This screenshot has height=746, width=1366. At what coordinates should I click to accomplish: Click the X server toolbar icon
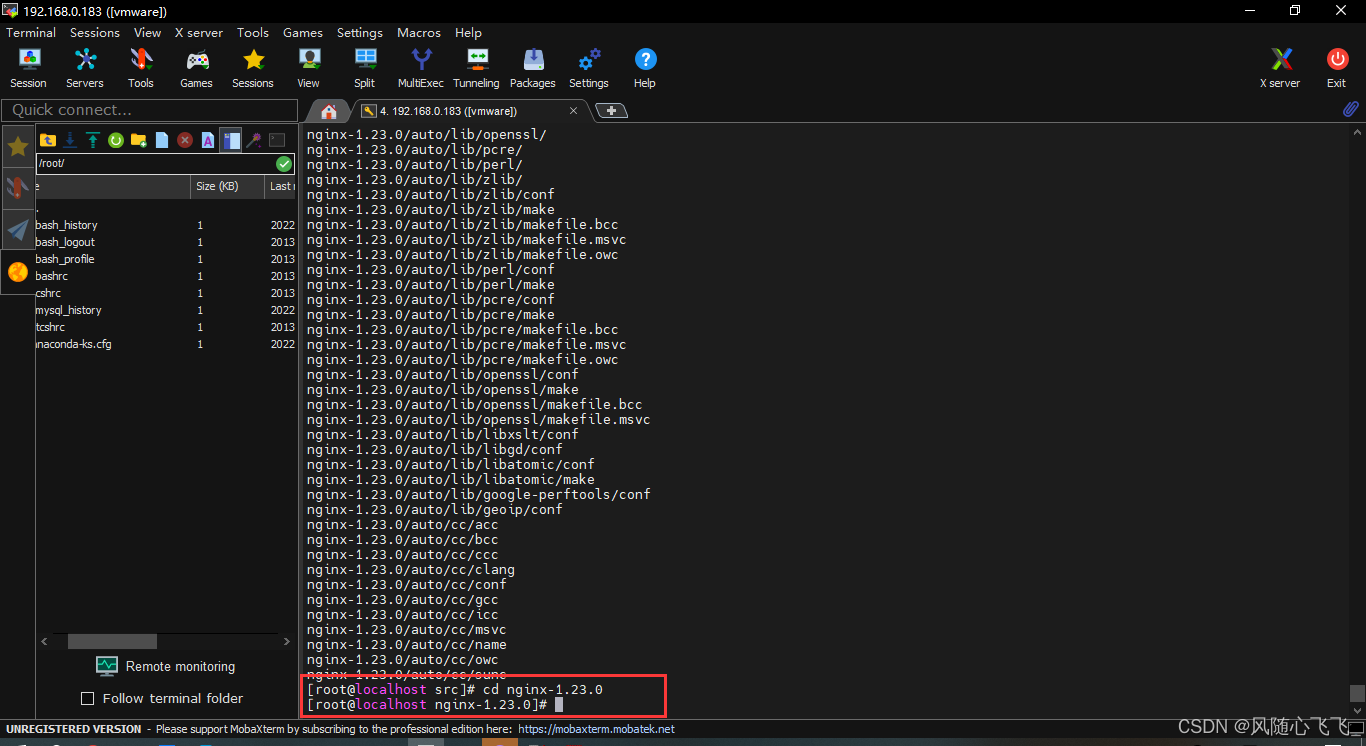tap(1280, 68)
